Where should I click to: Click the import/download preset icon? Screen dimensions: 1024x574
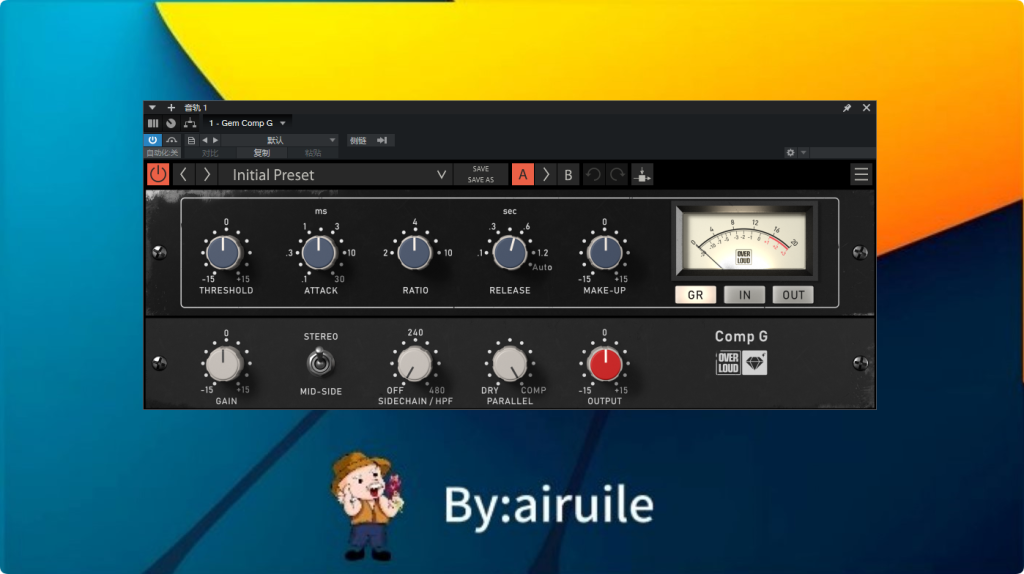tap(642, 174)
